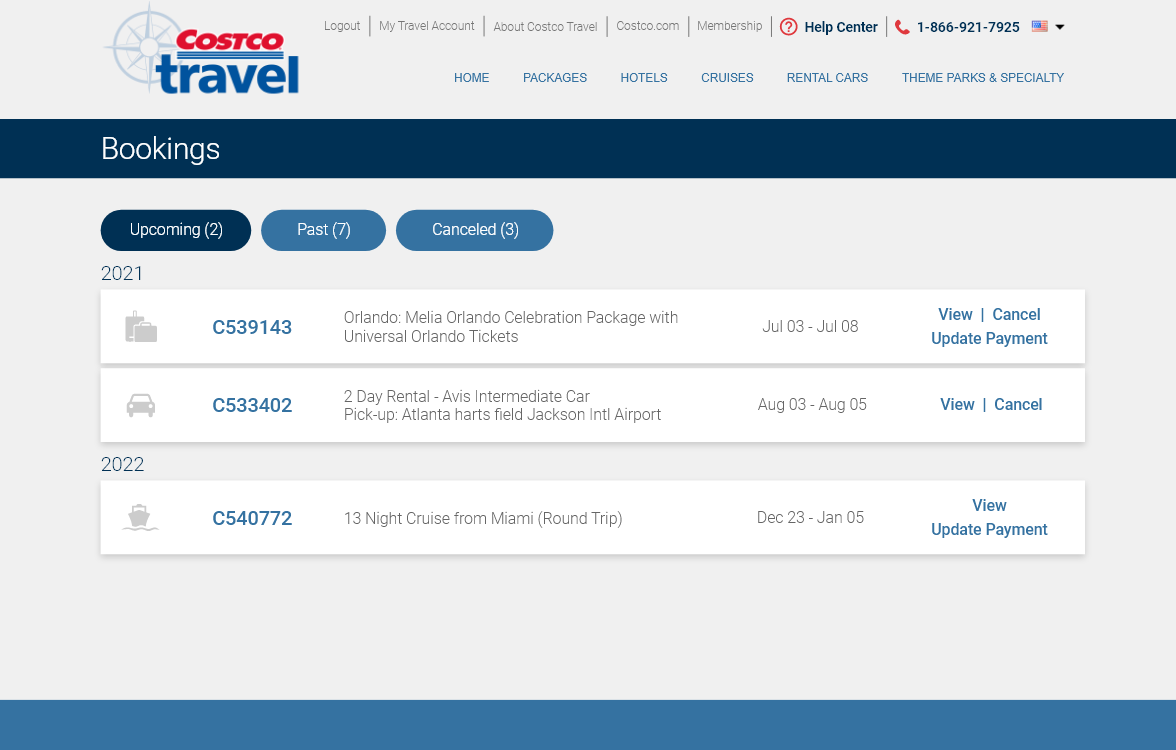View the Avis car rental booking

pyautogui.click(x=957, y=404)
